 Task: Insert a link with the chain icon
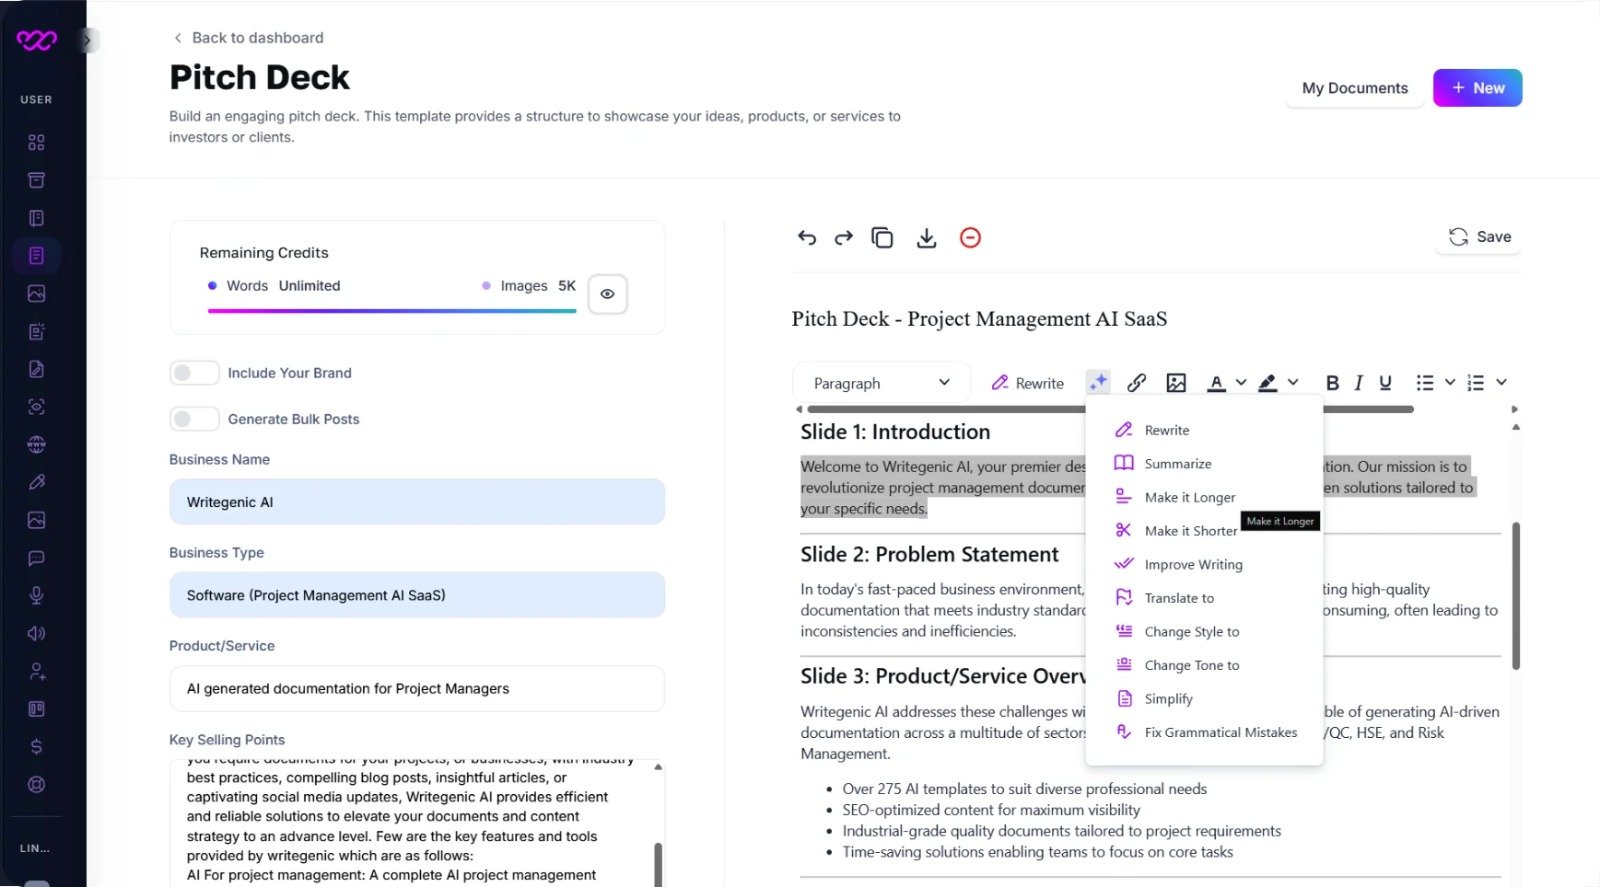(1137, 383)
